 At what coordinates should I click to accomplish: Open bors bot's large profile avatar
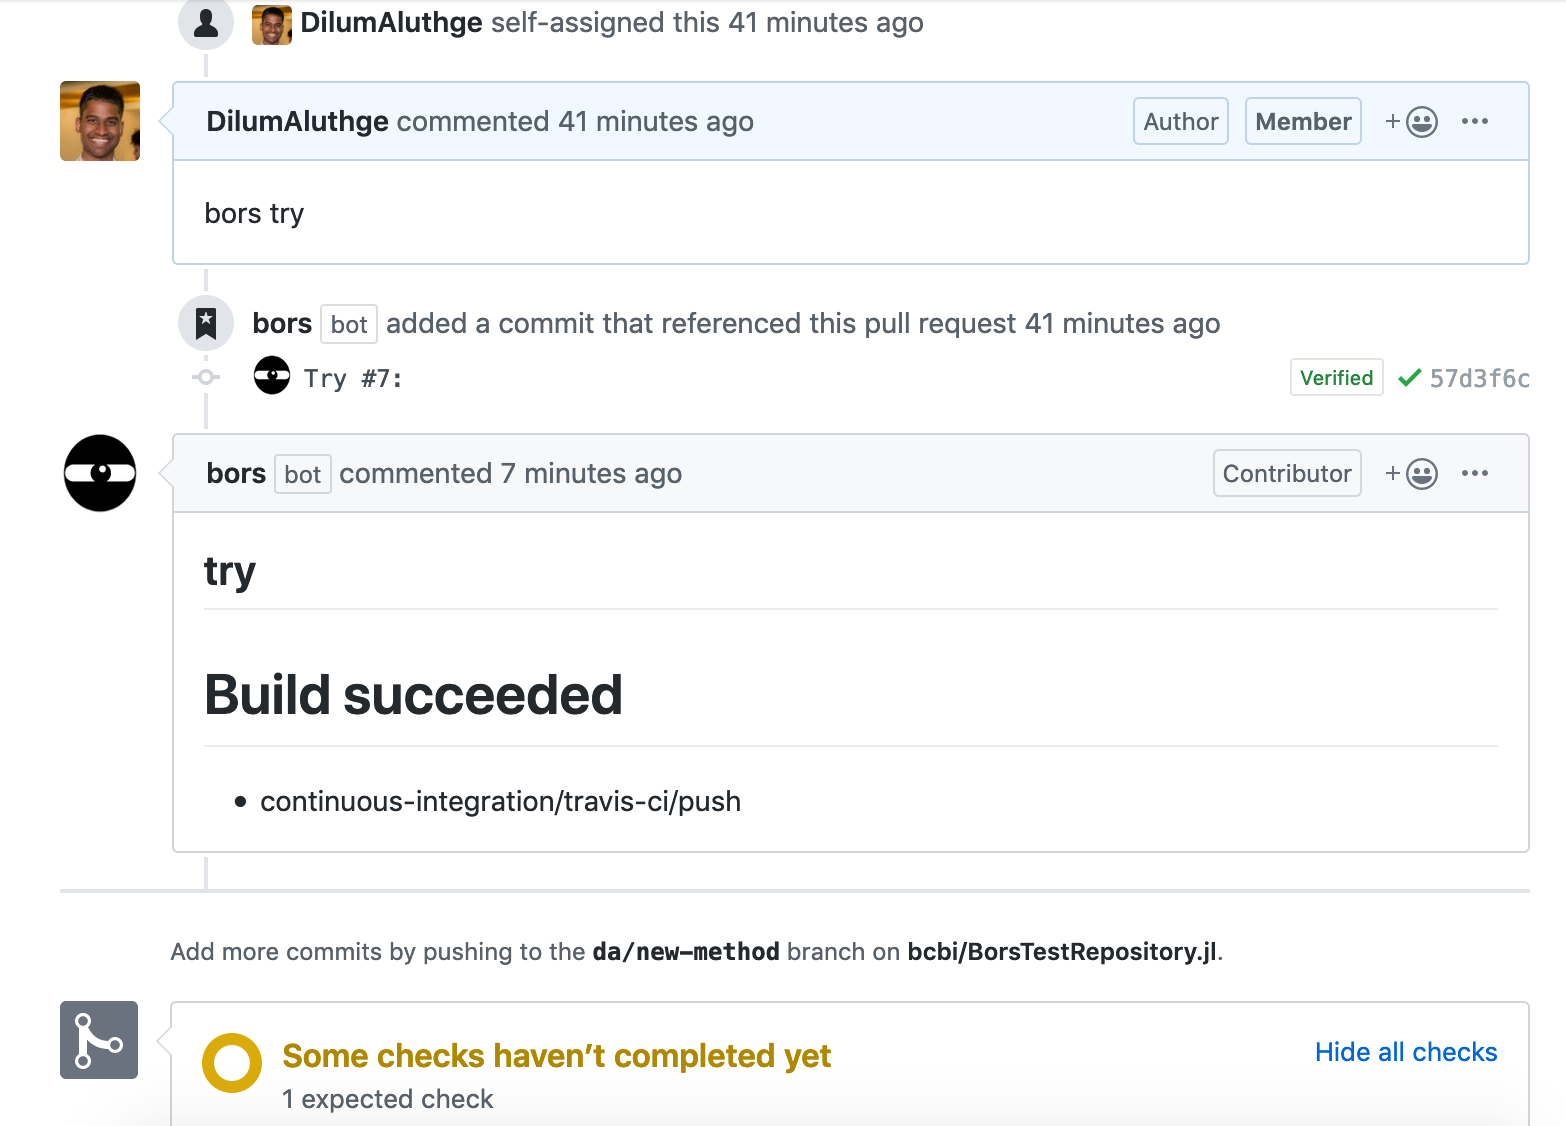pos(100,473)
